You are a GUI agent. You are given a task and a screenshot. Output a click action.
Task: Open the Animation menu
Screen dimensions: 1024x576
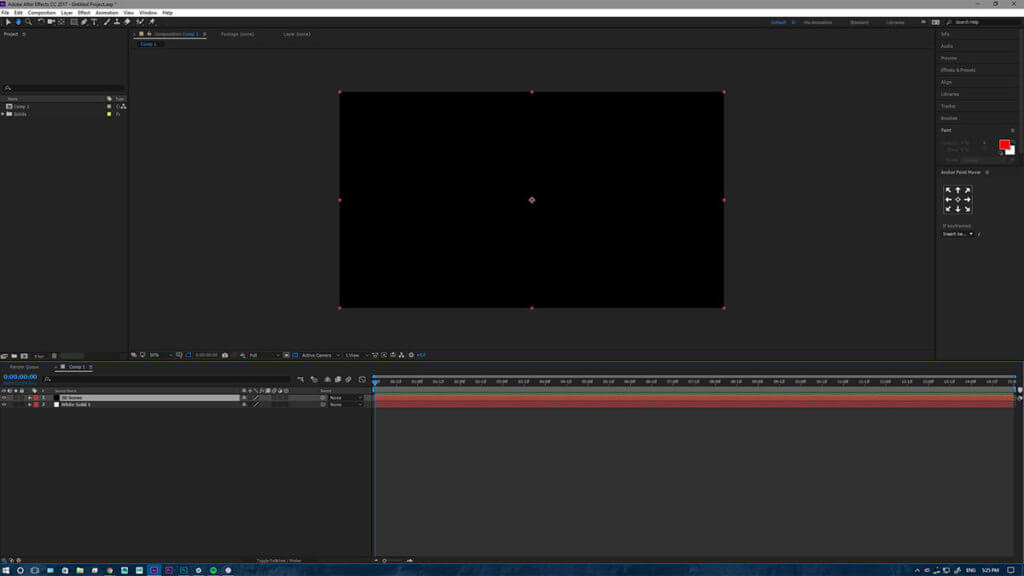pos(107,12)
